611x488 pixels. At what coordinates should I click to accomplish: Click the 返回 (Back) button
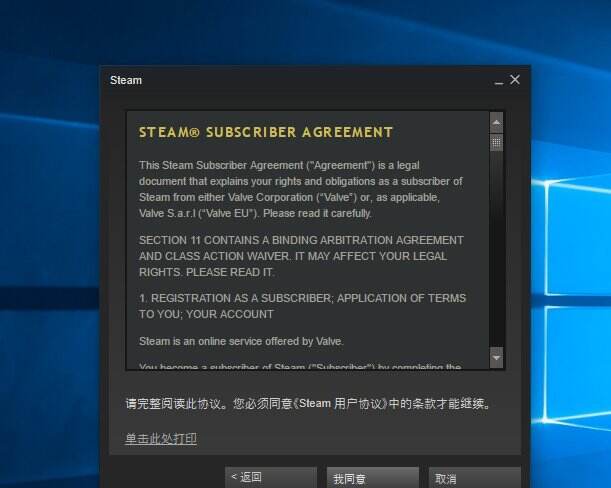[271, 477]
